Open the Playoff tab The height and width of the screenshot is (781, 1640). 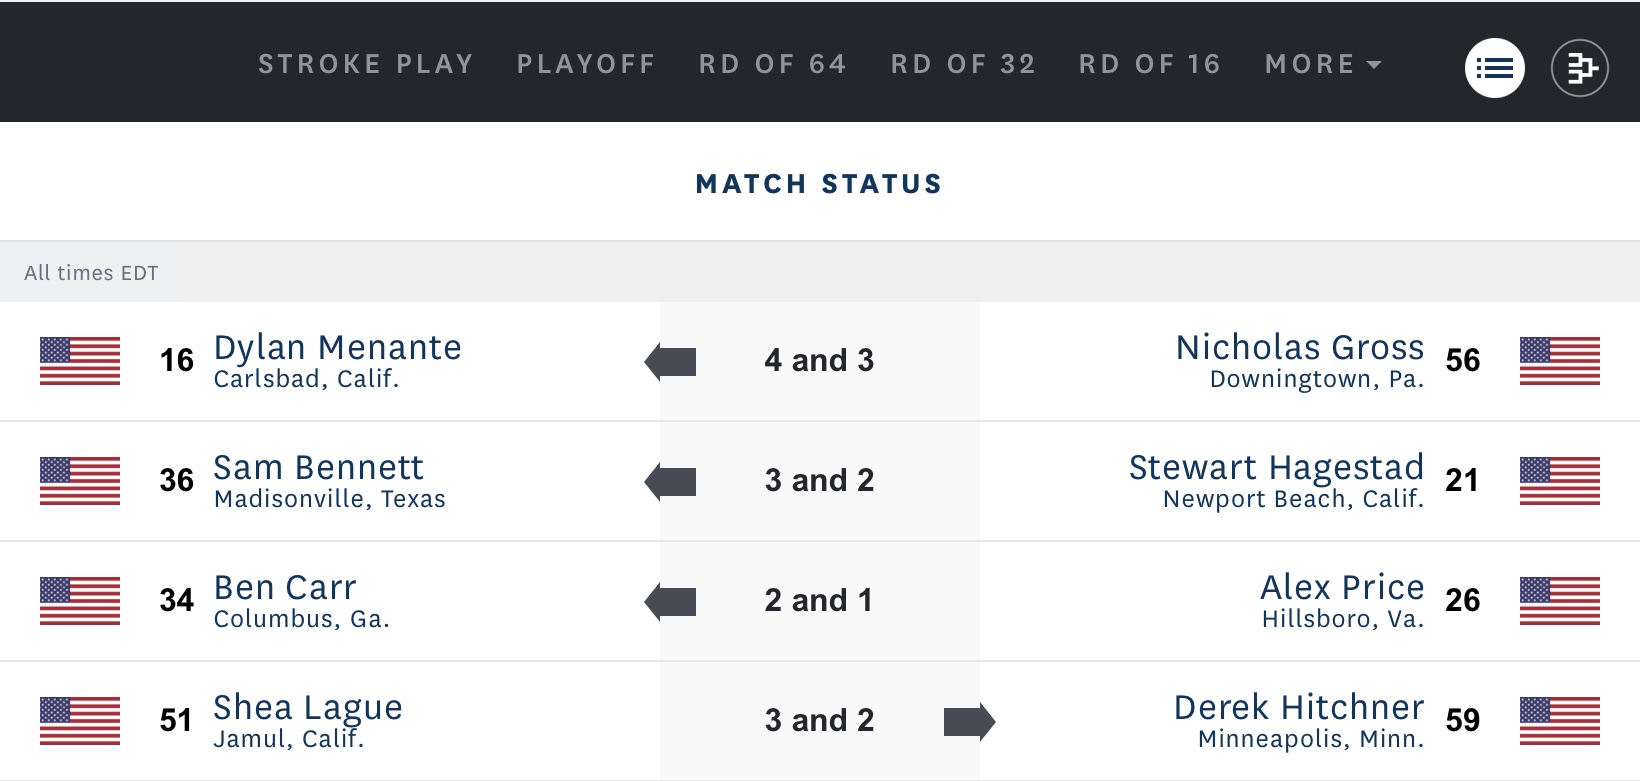[586, 64]
